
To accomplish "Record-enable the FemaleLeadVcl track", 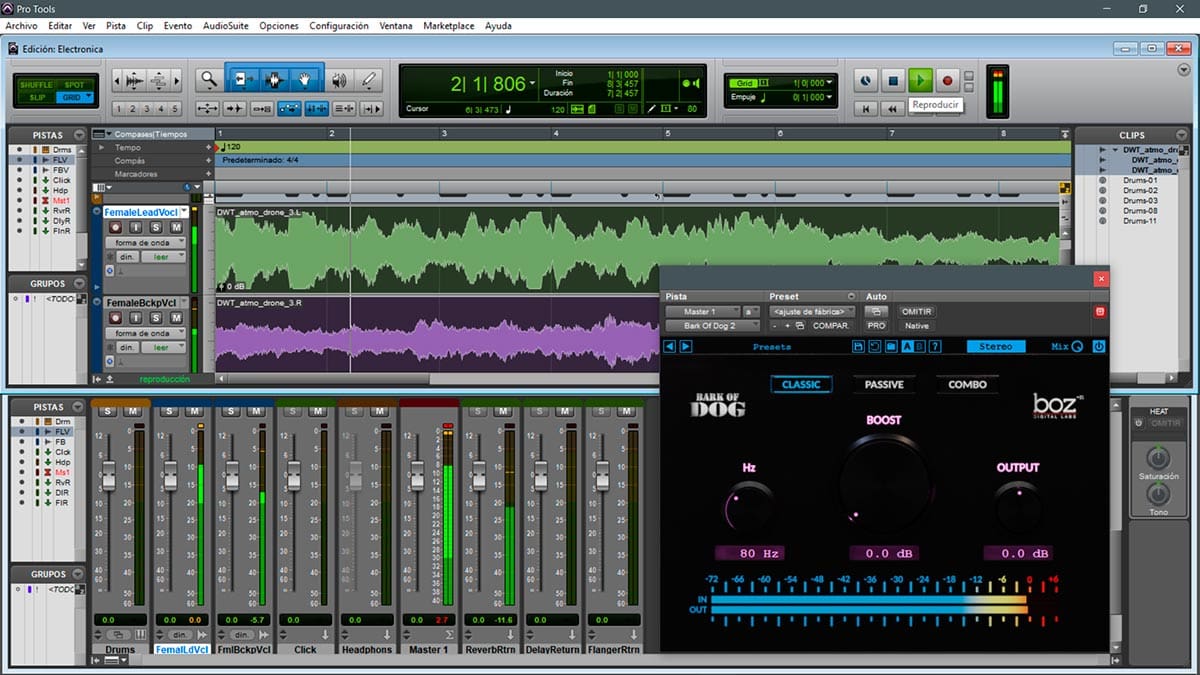I will (115, 228).
